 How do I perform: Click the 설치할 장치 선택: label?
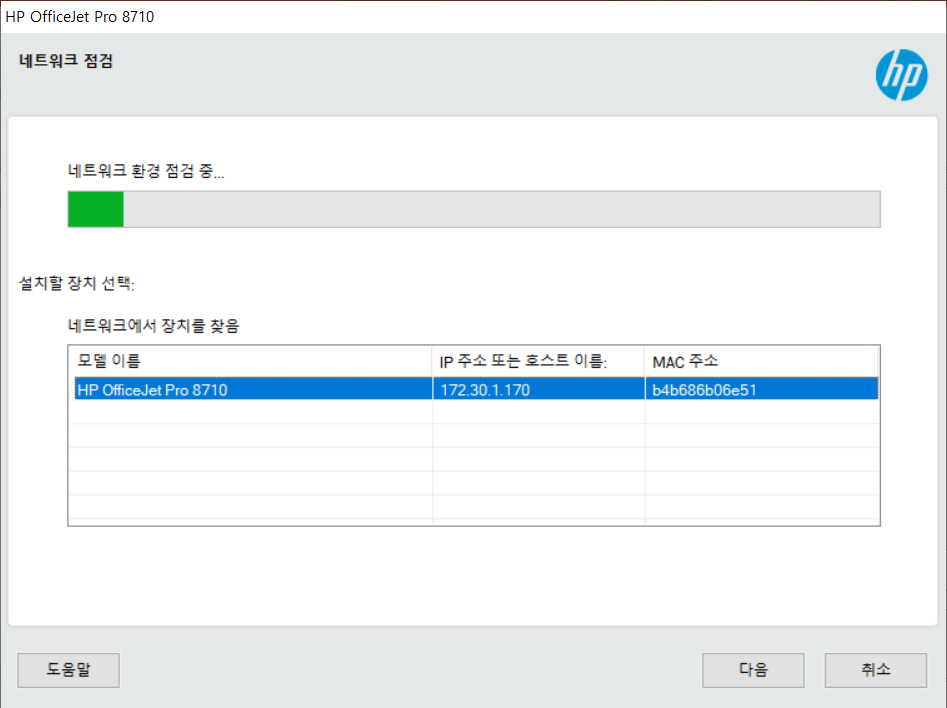[77, 283]
